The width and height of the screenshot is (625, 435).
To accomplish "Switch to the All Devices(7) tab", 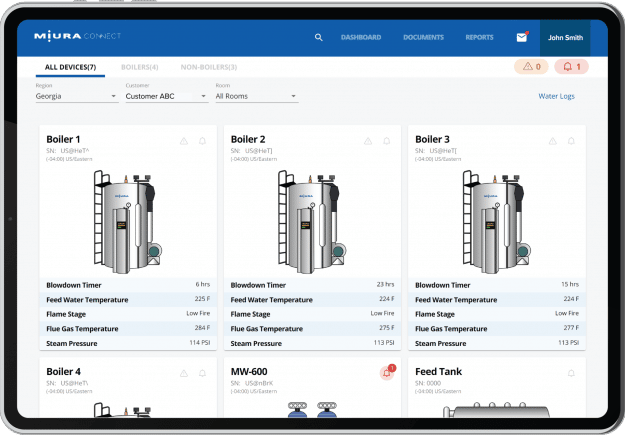I will coord(71,67).
